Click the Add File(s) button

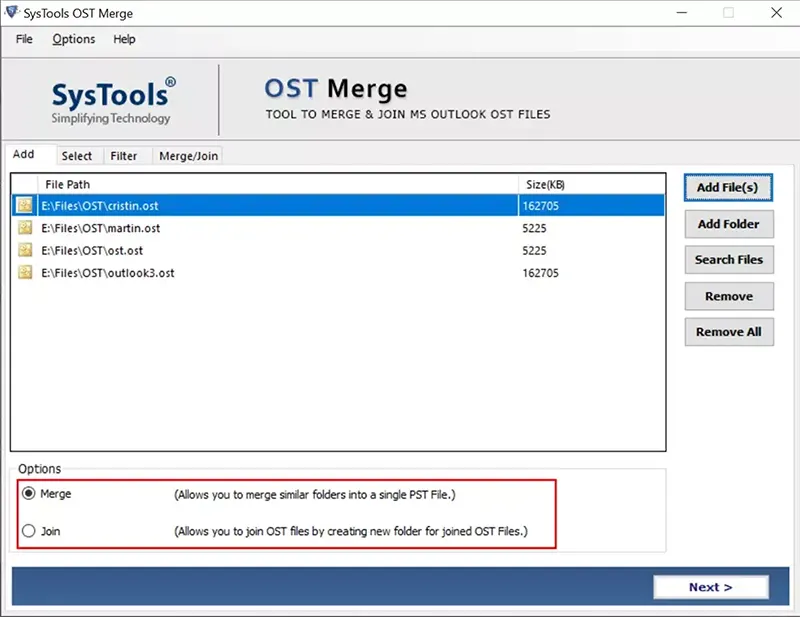point(728,187)
